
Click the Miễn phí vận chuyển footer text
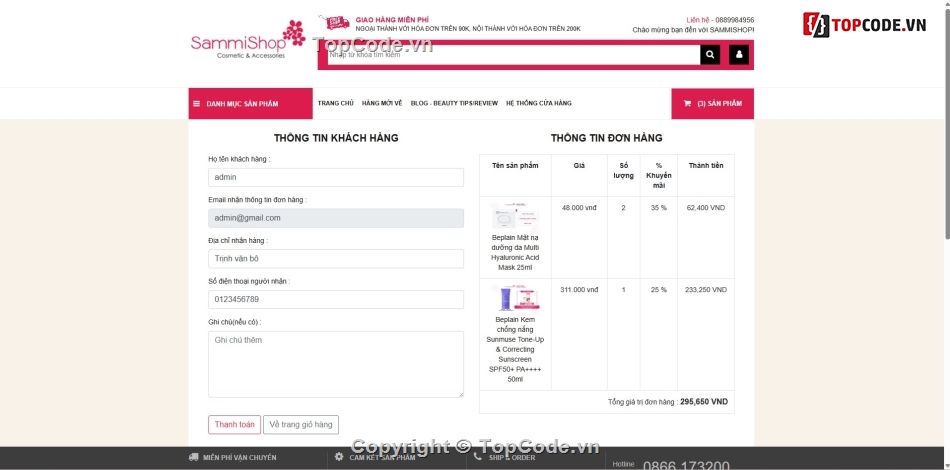240,458
